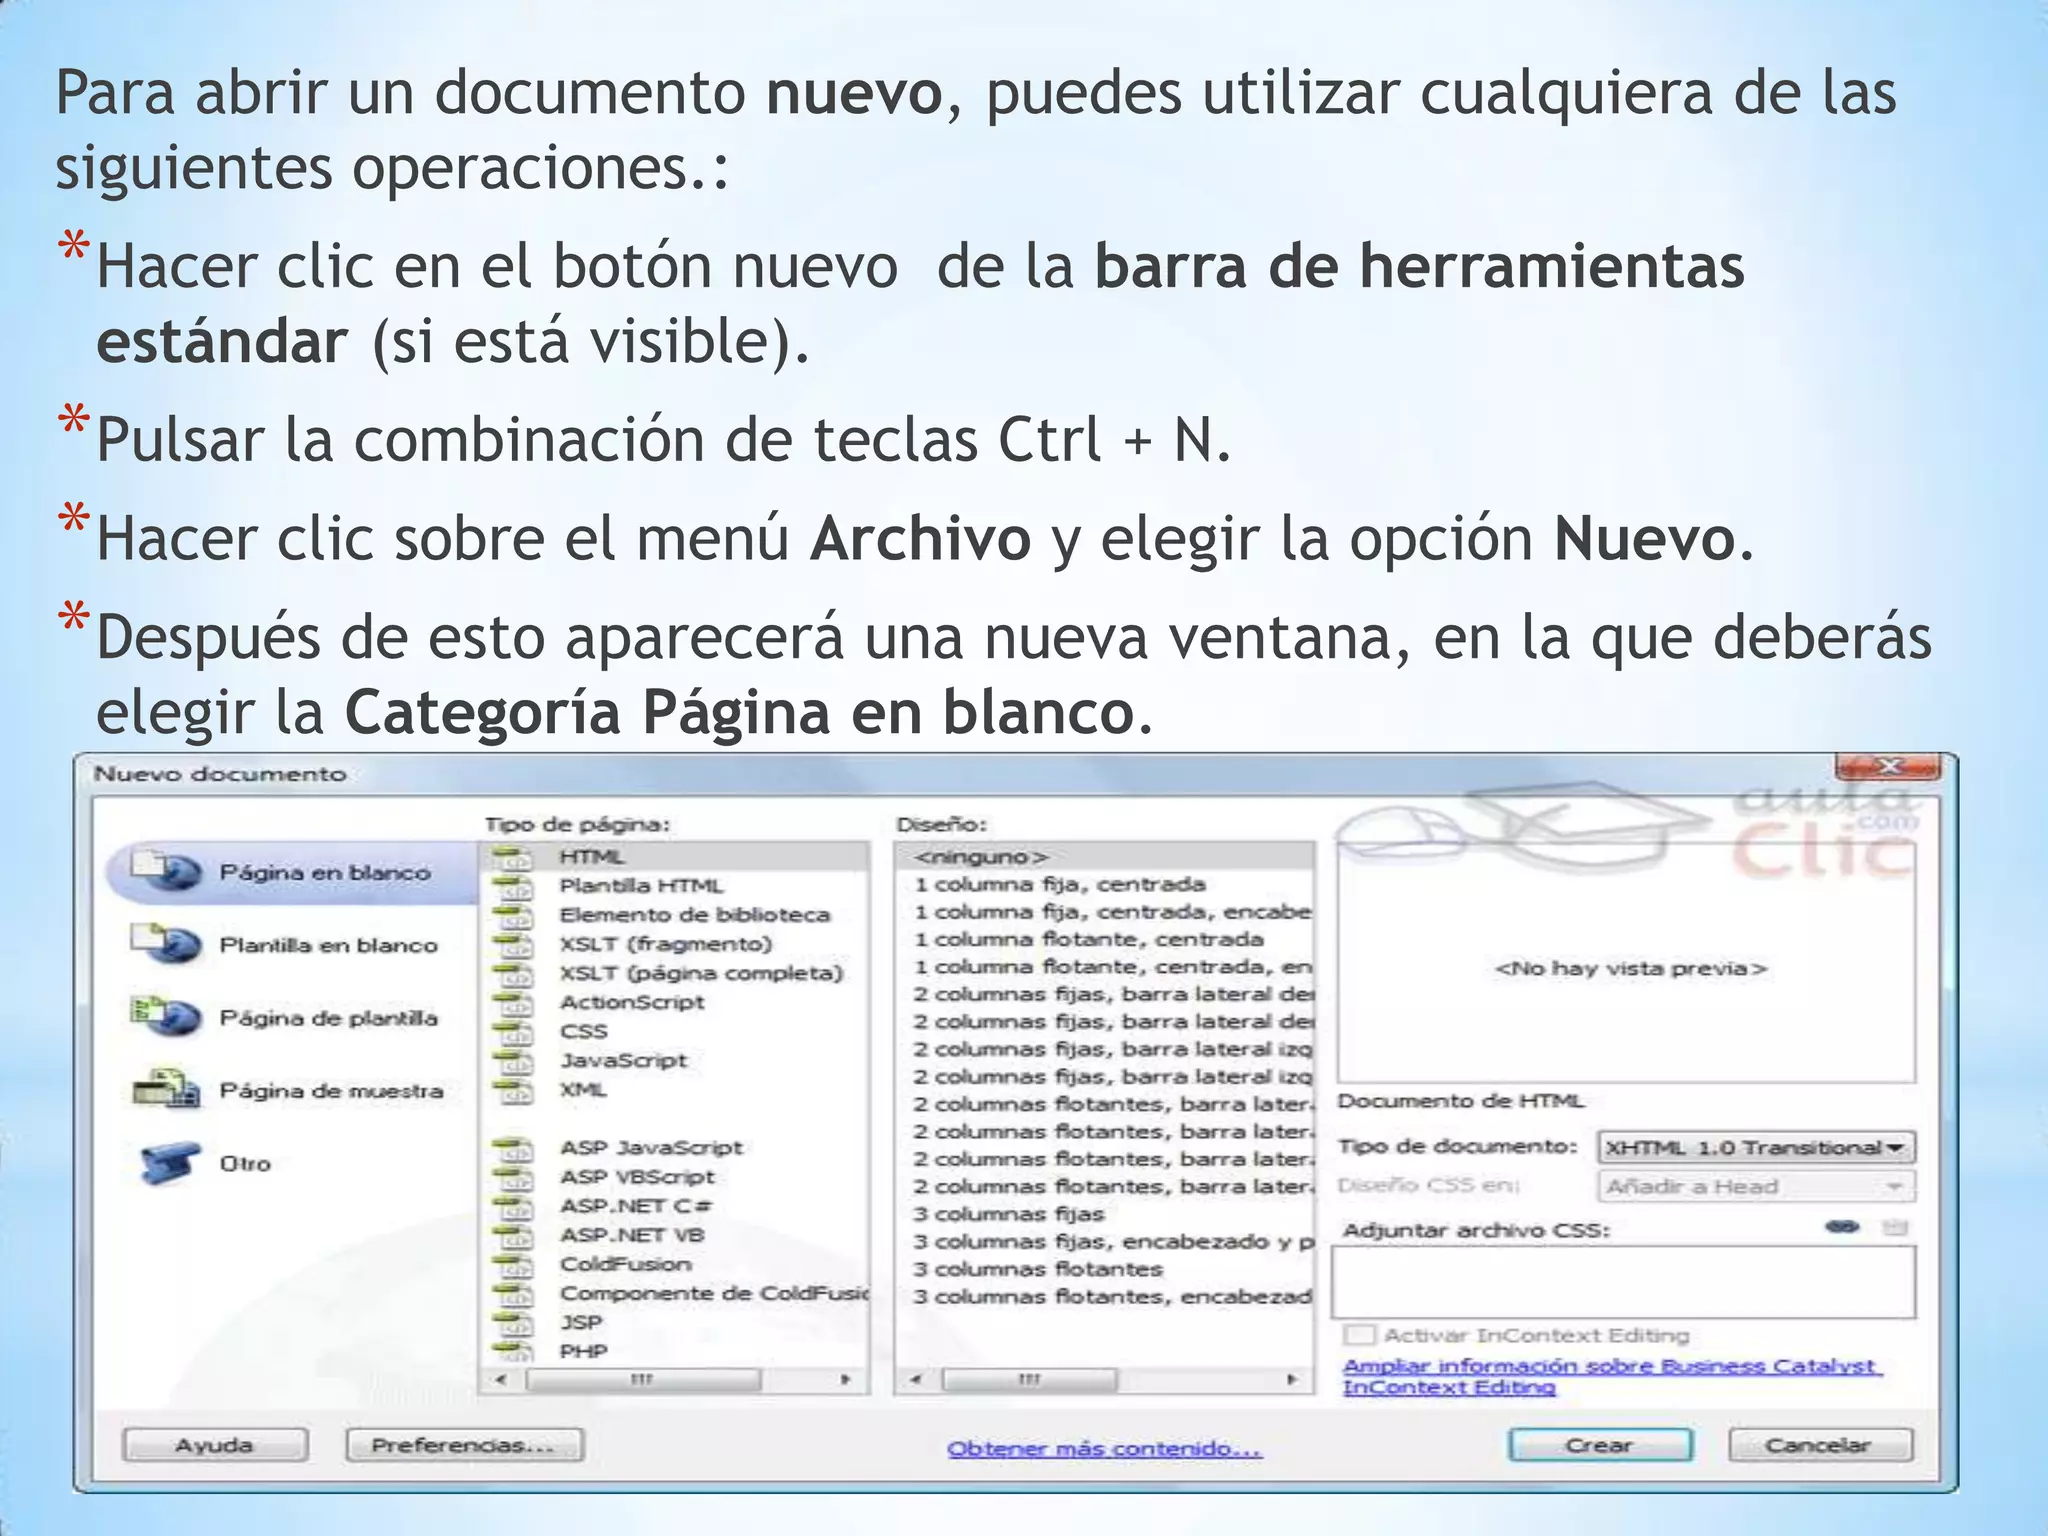Select '3 columnas fijas, encabezado y p' layout

pyautogui.click(x=1113, y=1242)
